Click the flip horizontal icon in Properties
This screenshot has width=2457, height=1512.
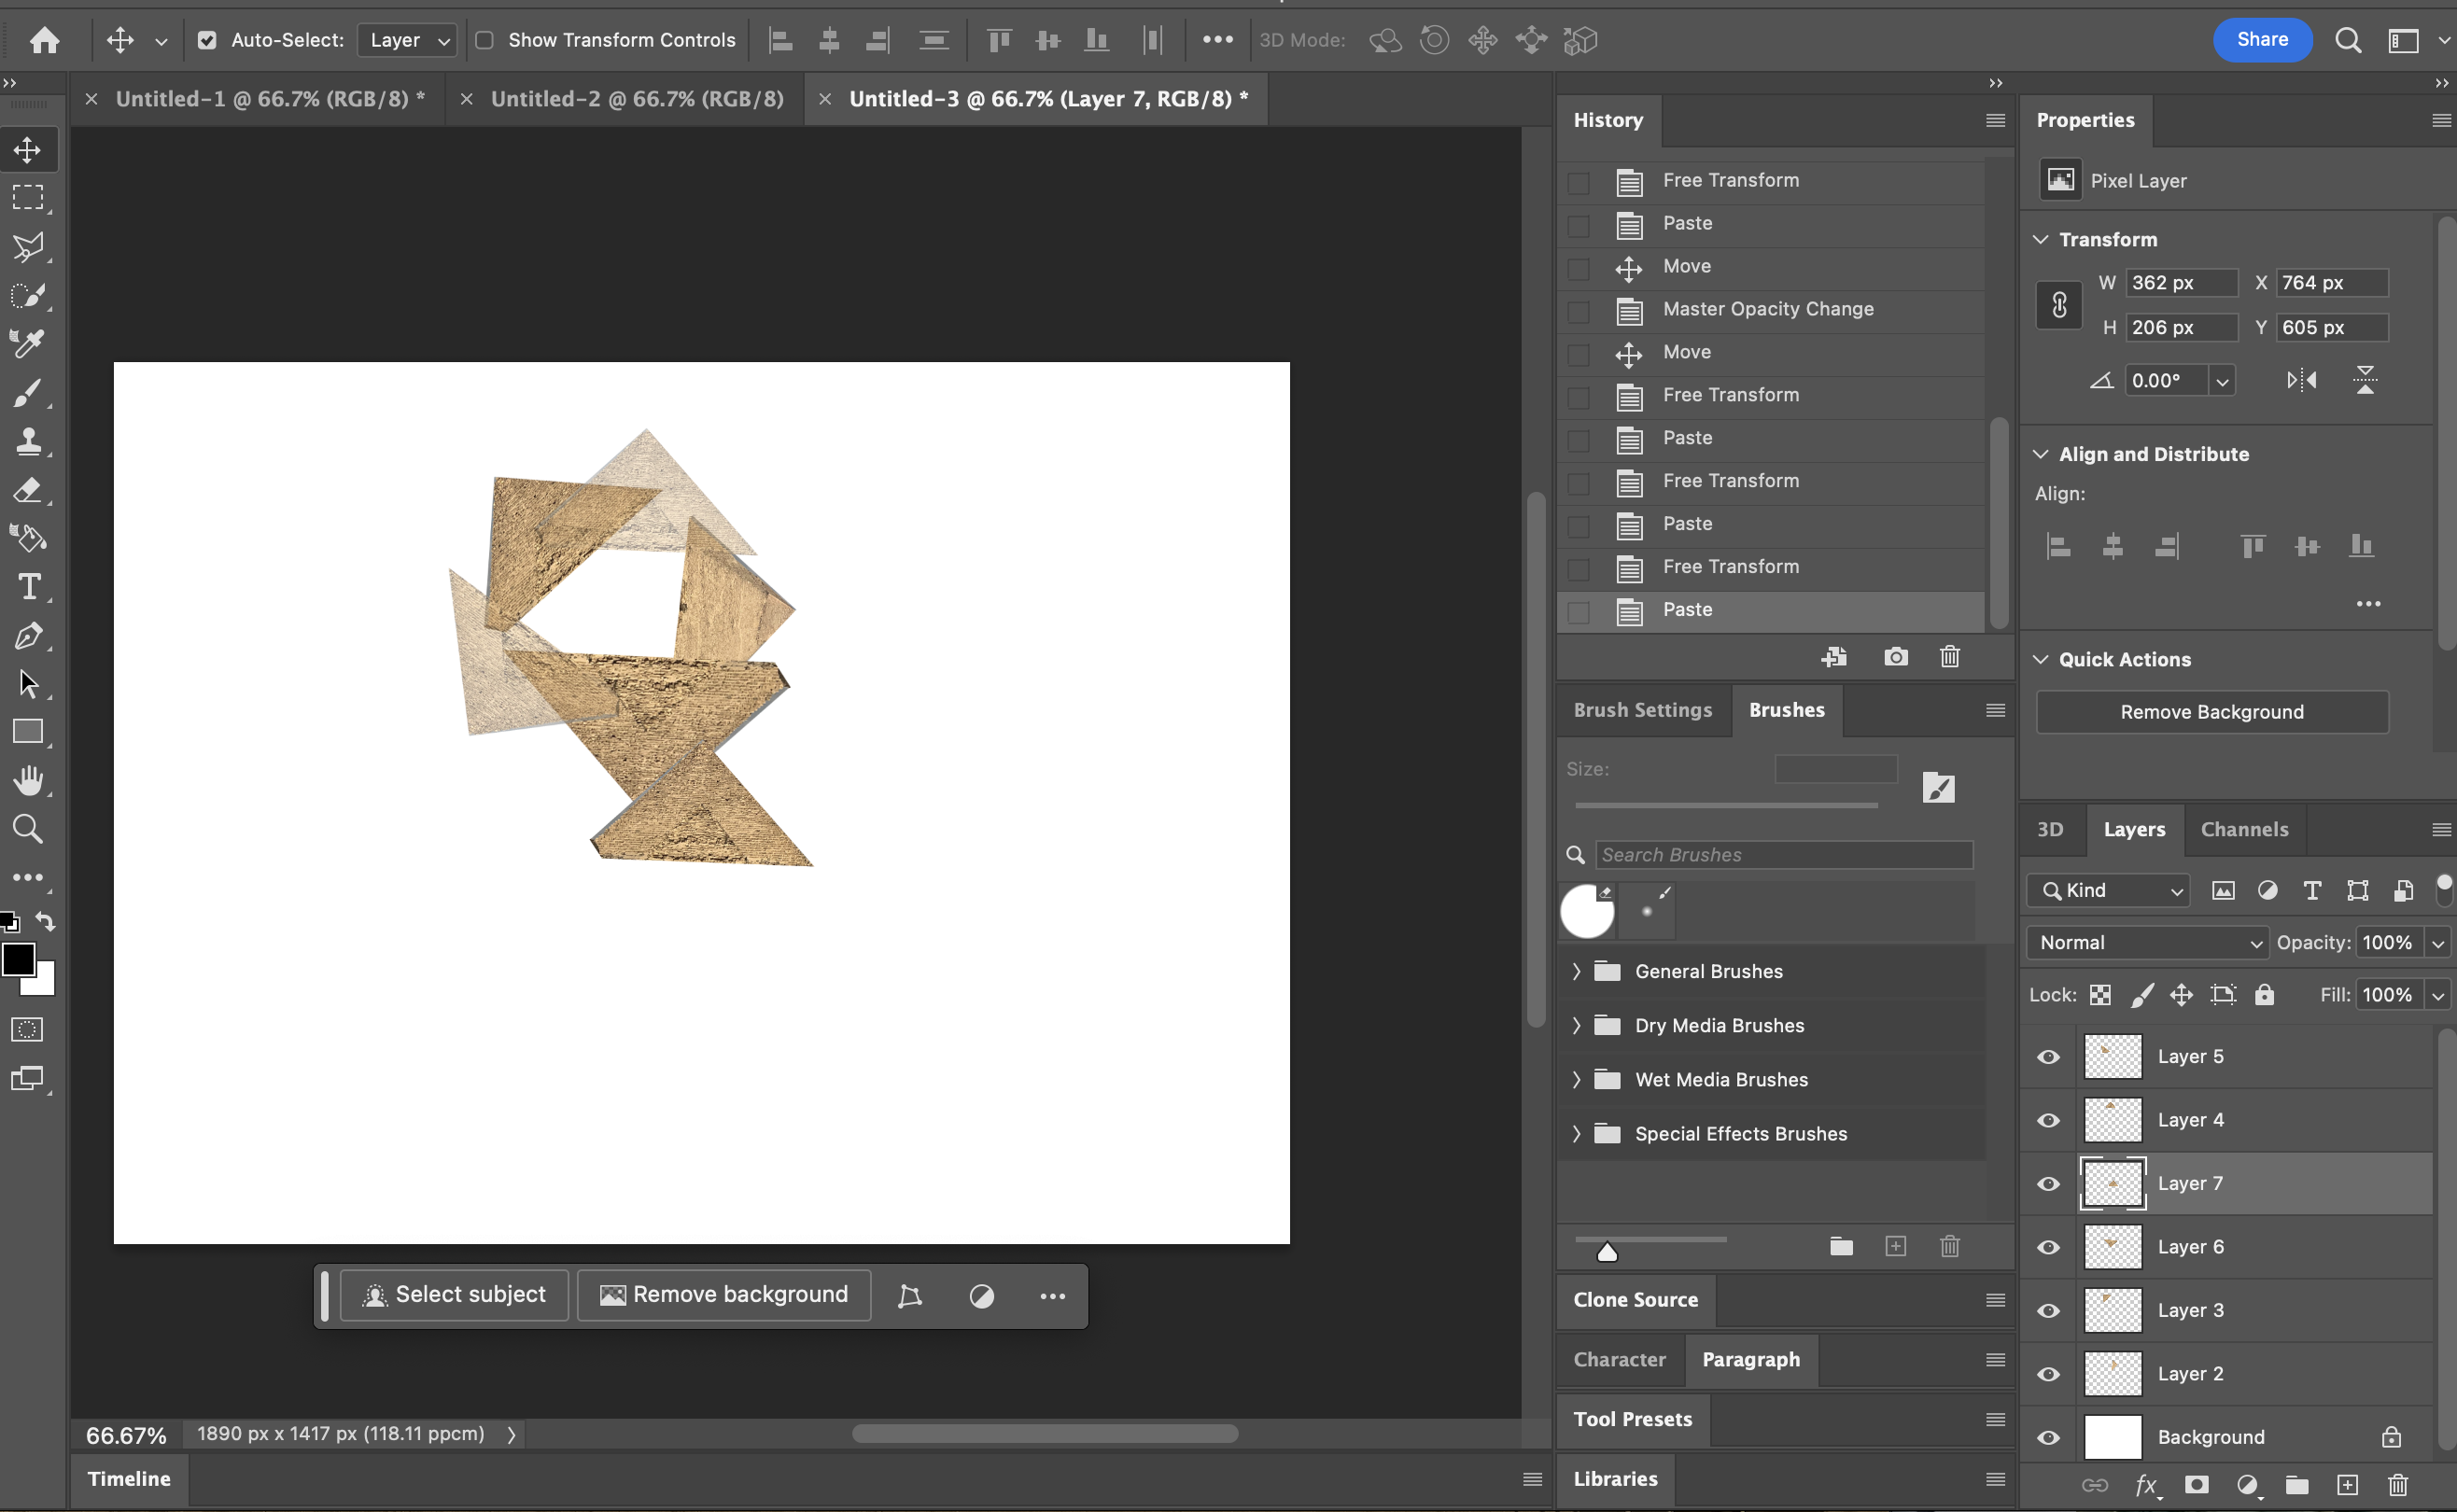tap(2301, 380)
